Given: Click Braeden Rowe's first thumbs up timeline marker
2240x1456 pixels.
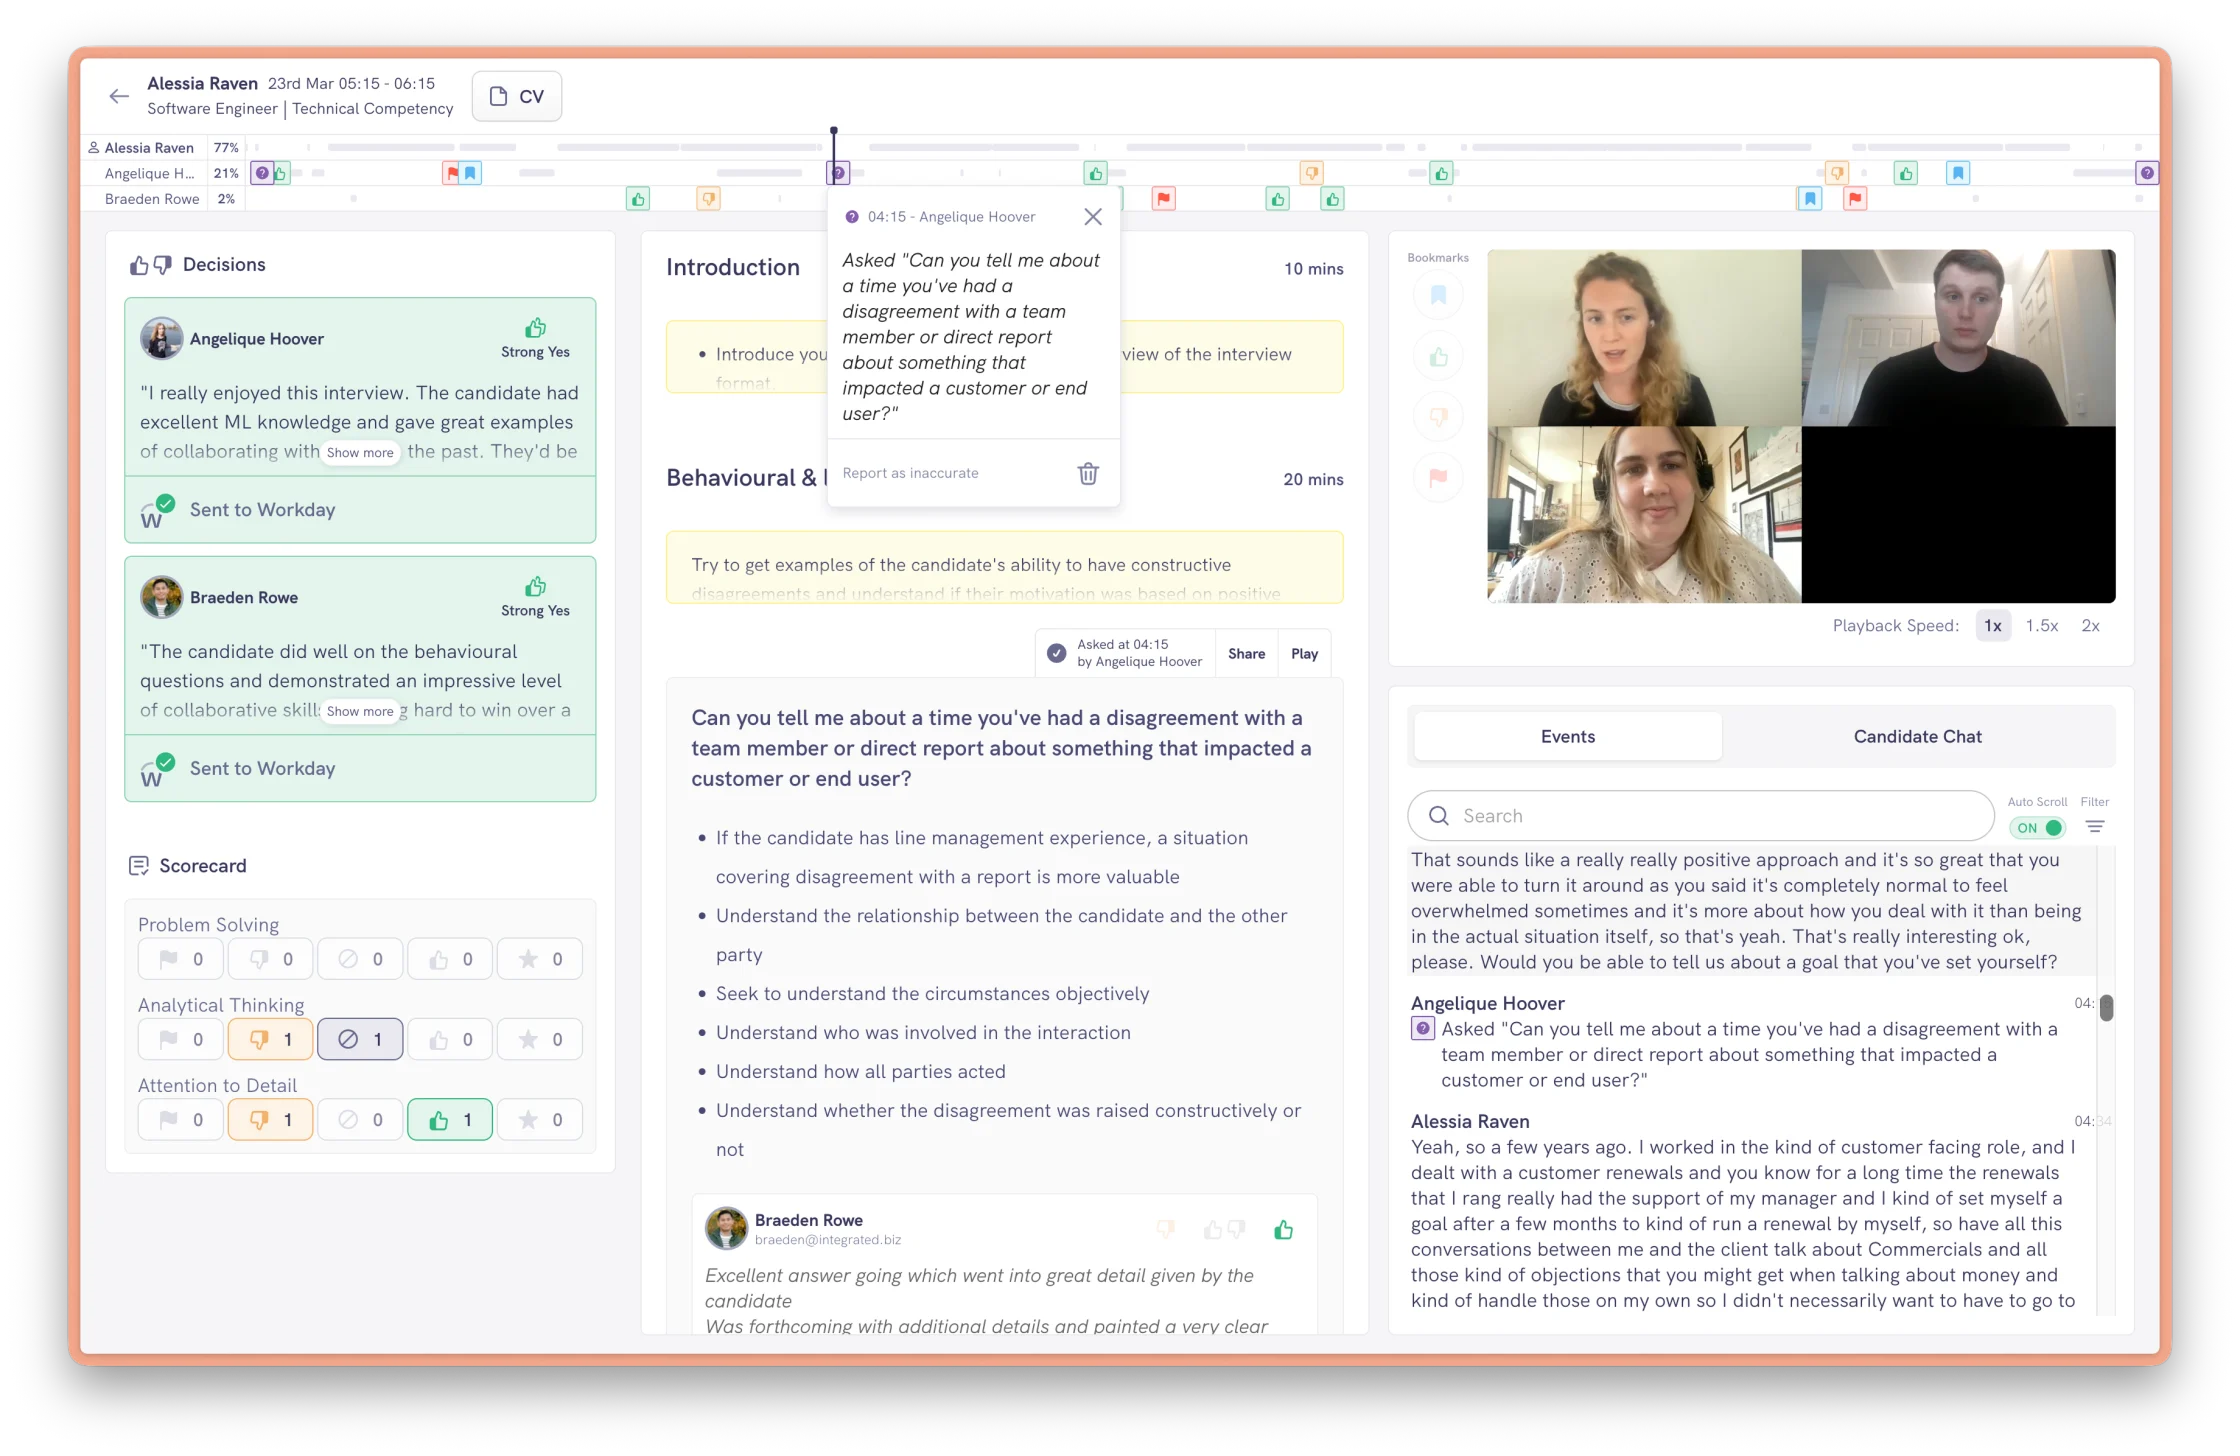Looking at the screenshot, I should click(x=637, y=199).
